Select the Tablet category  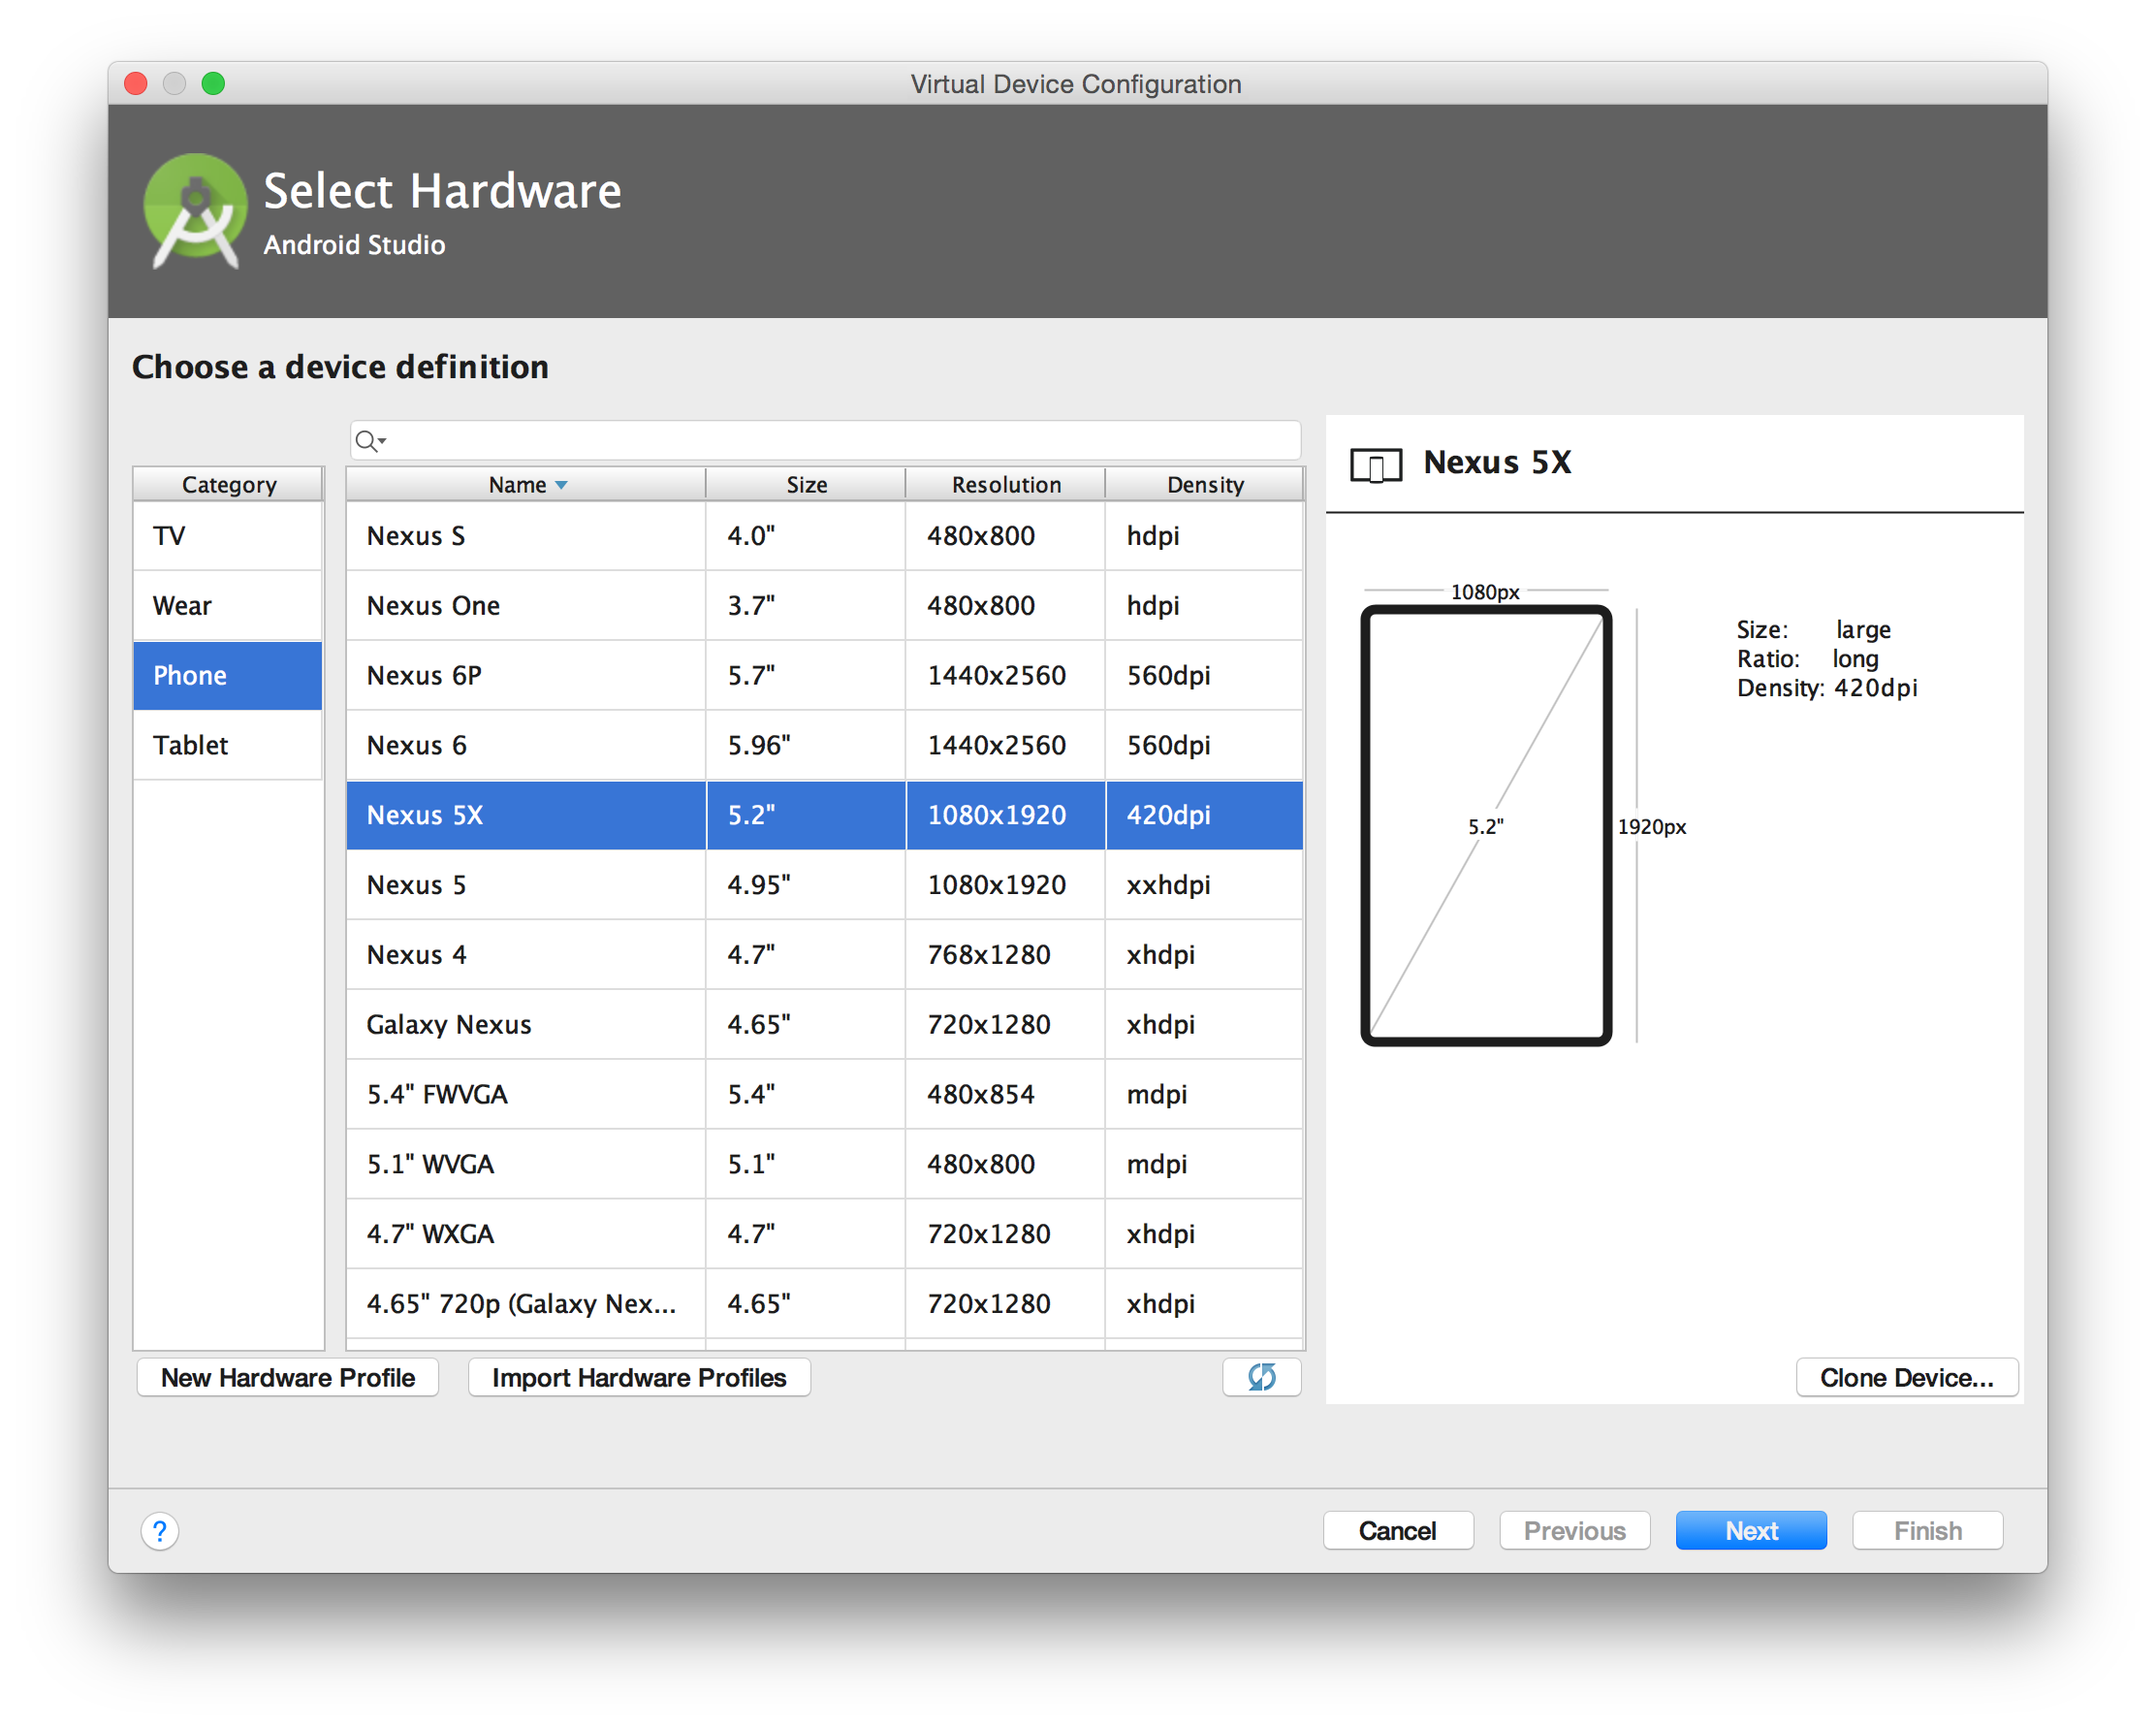tap(228, 746)
